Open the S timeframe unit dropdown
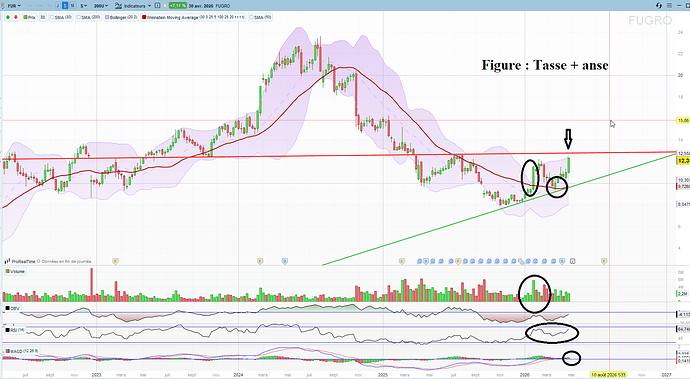Viewport: 690px width, 379px height. click(84, 6)
